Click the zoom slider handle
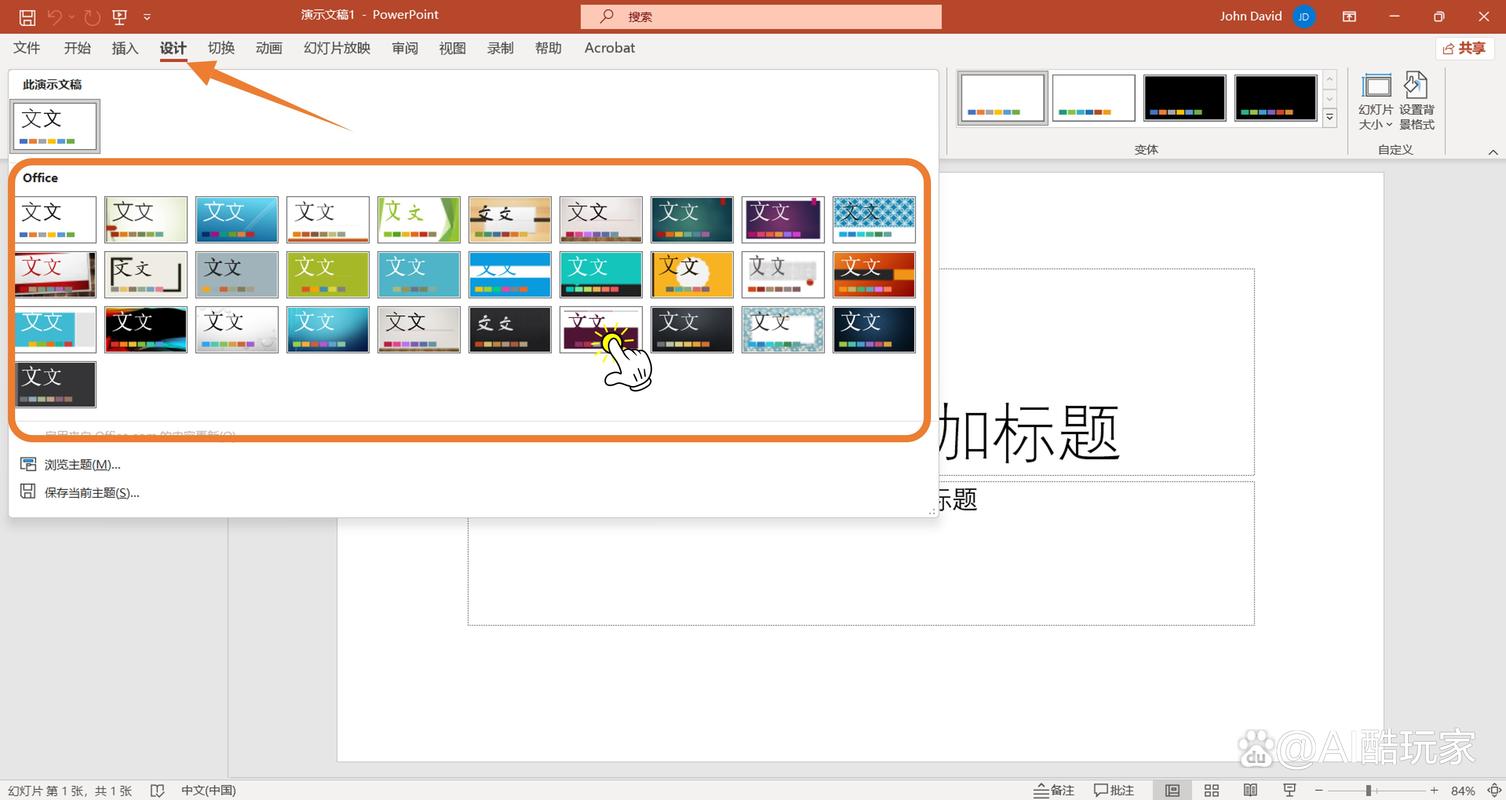Screen dimensions: 1506x800 1368,790
